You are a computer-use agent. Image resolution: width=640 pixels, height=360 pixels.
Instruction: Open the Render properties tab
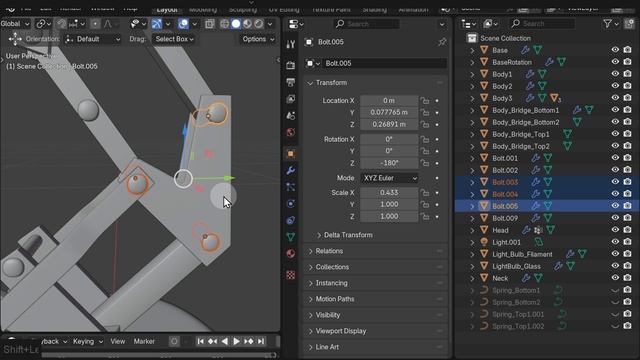(x=291, y=65)
